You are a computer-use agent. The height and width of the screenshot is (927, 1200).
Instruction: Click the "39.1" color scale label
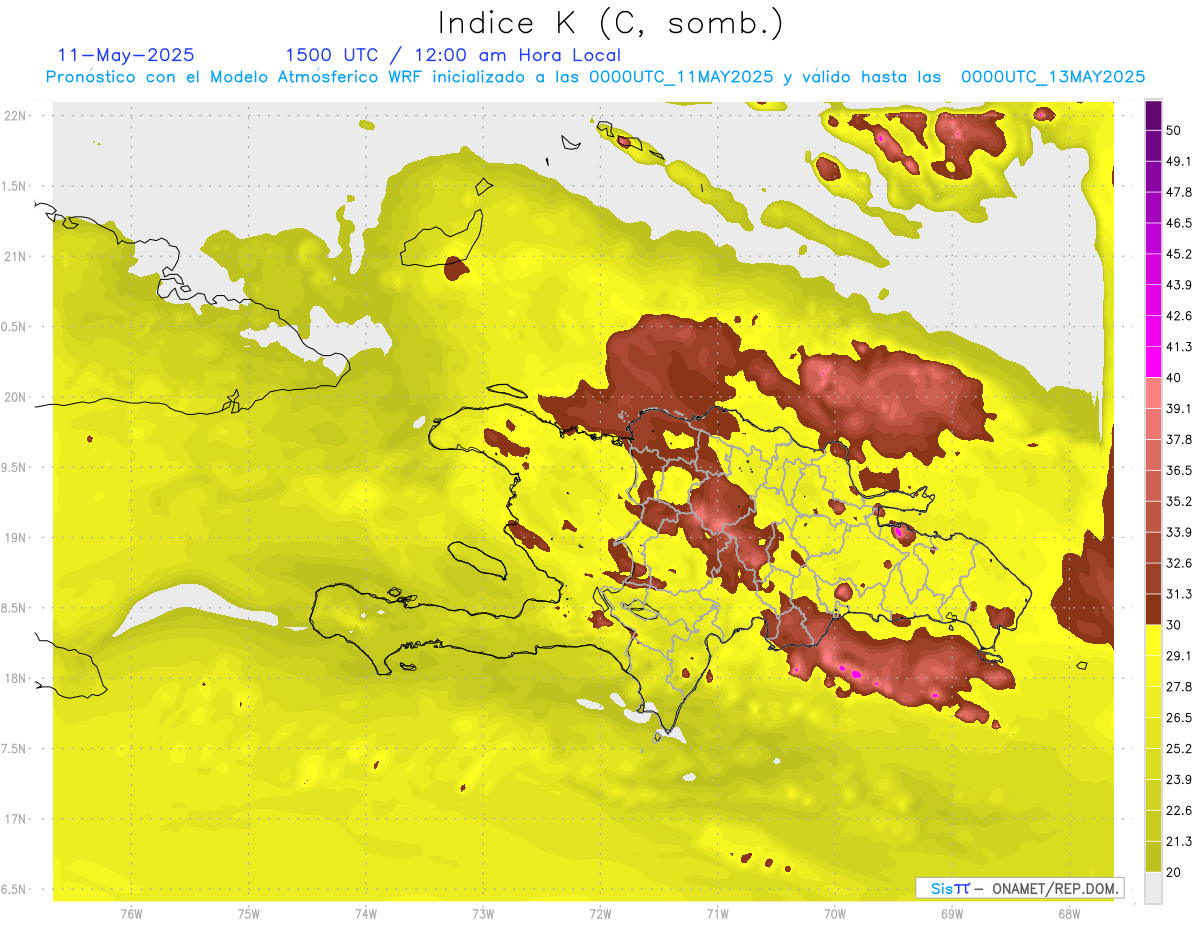pyautogui.click(x=1179, y=408)
